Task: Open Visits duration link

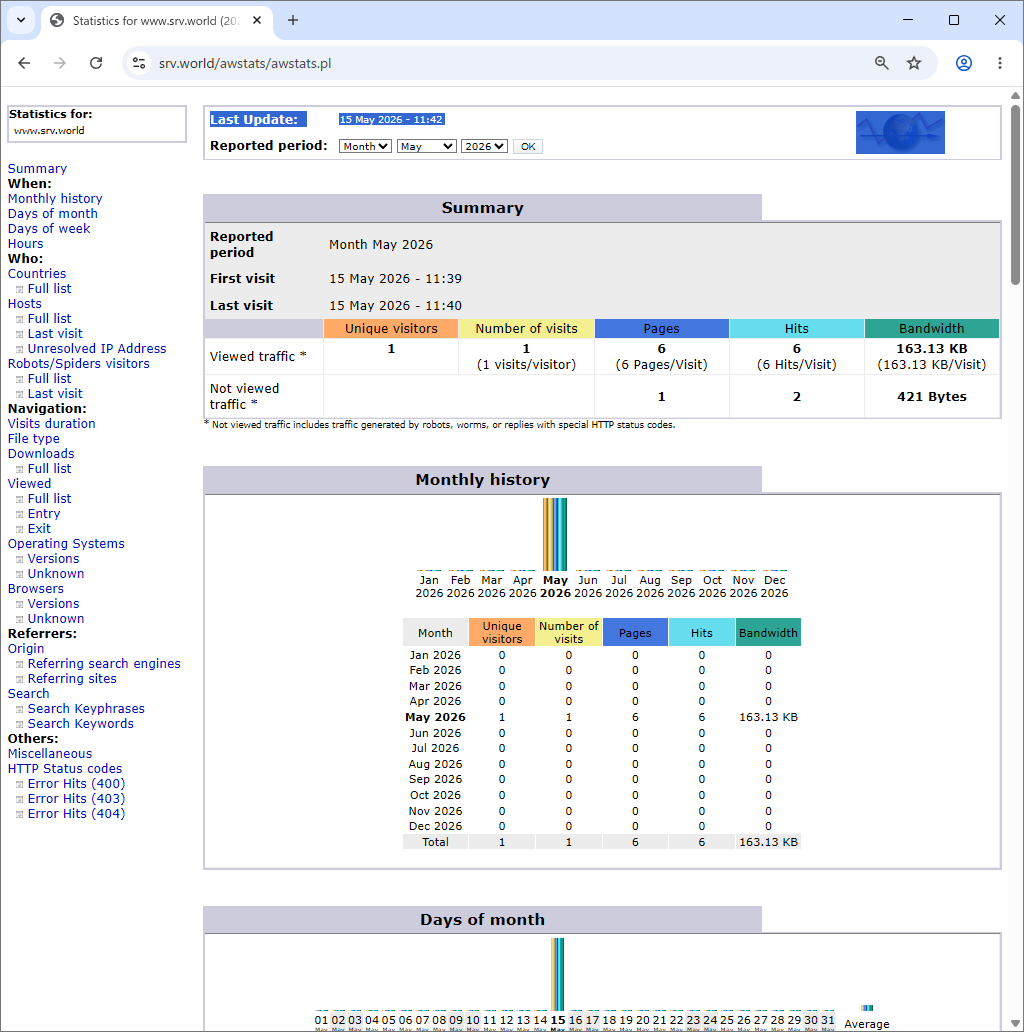Action: pos(51,423)
